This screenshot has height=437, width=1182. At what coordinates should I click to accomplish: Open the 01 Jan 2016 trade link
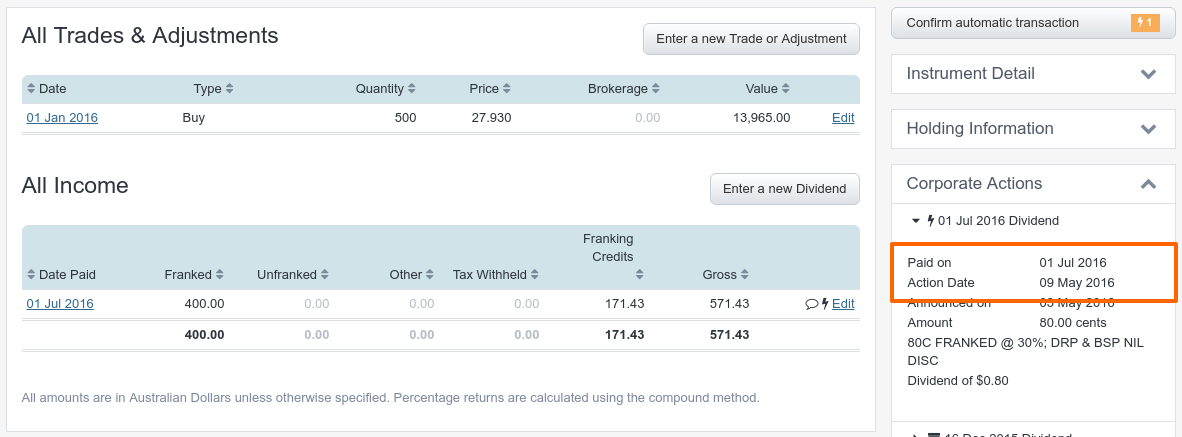[x=62, y=118]
